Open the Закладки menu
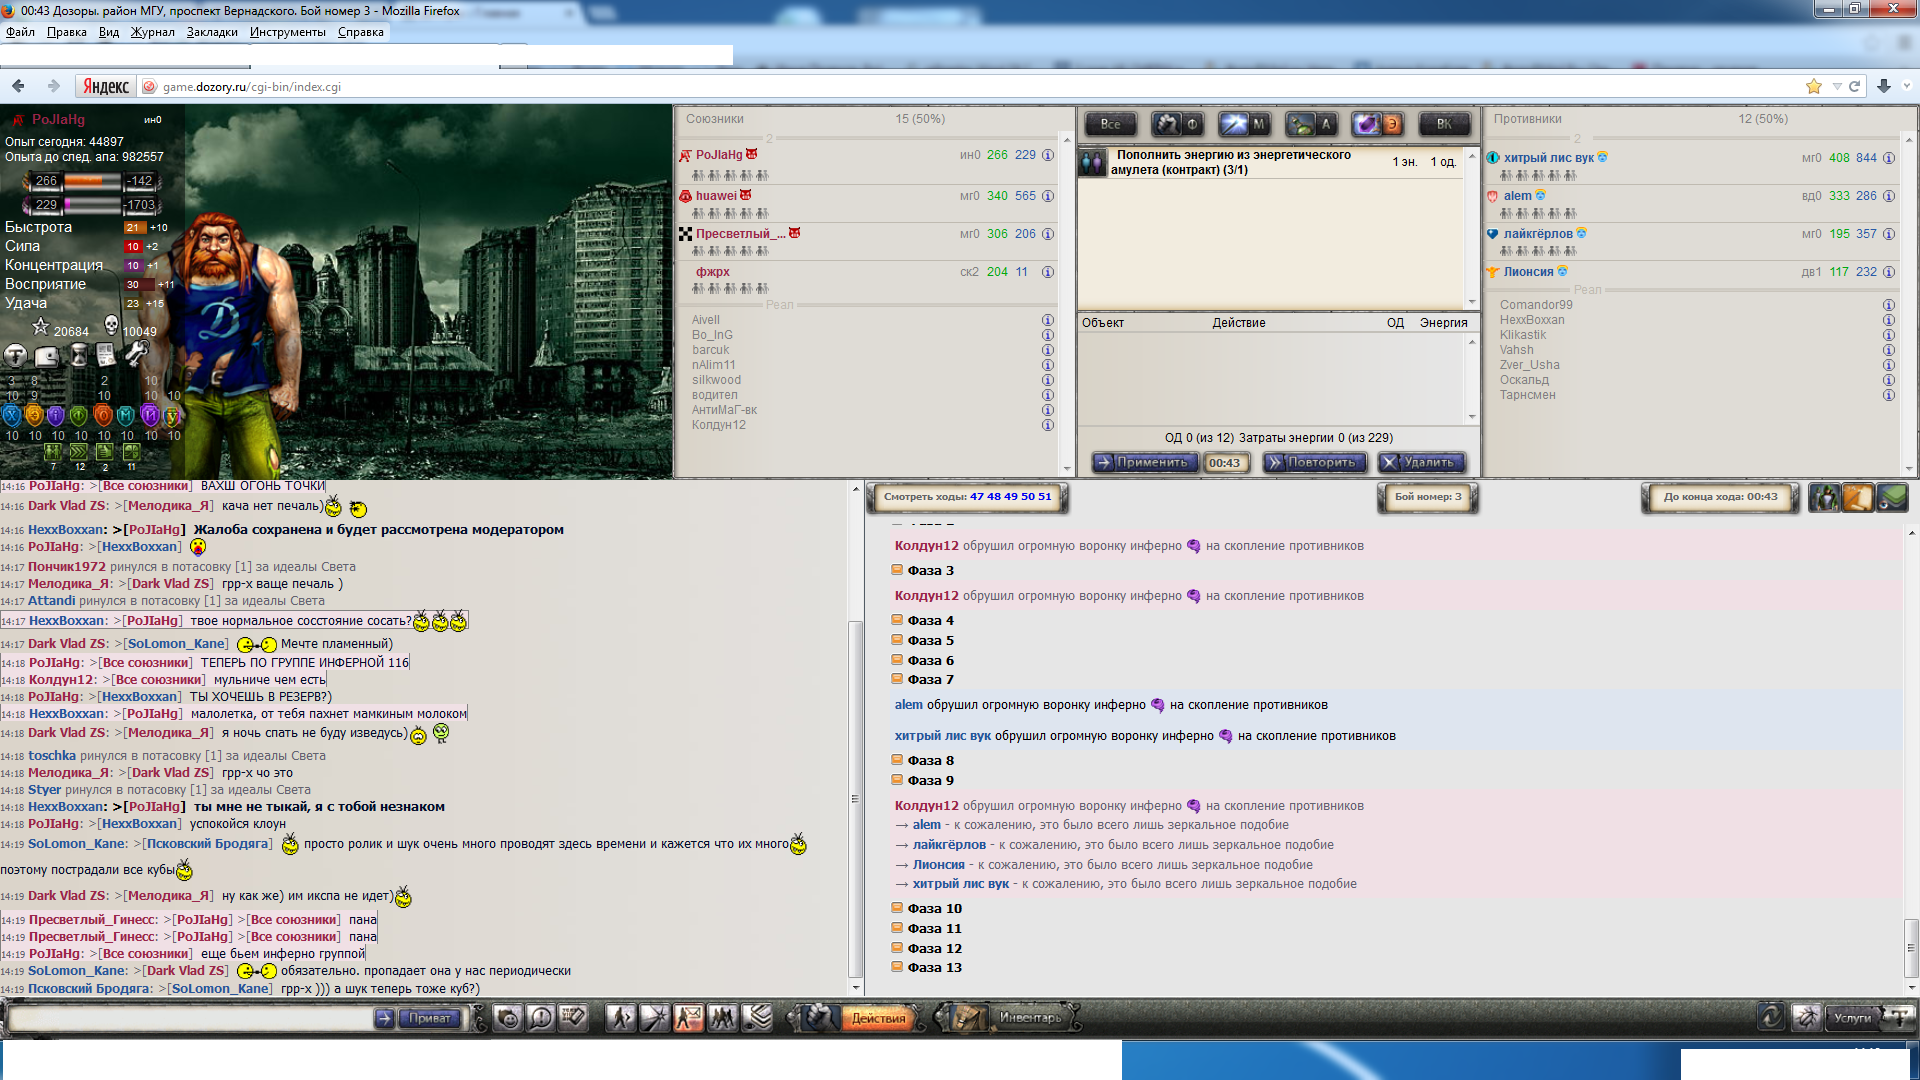 click(x=212, y=32)
